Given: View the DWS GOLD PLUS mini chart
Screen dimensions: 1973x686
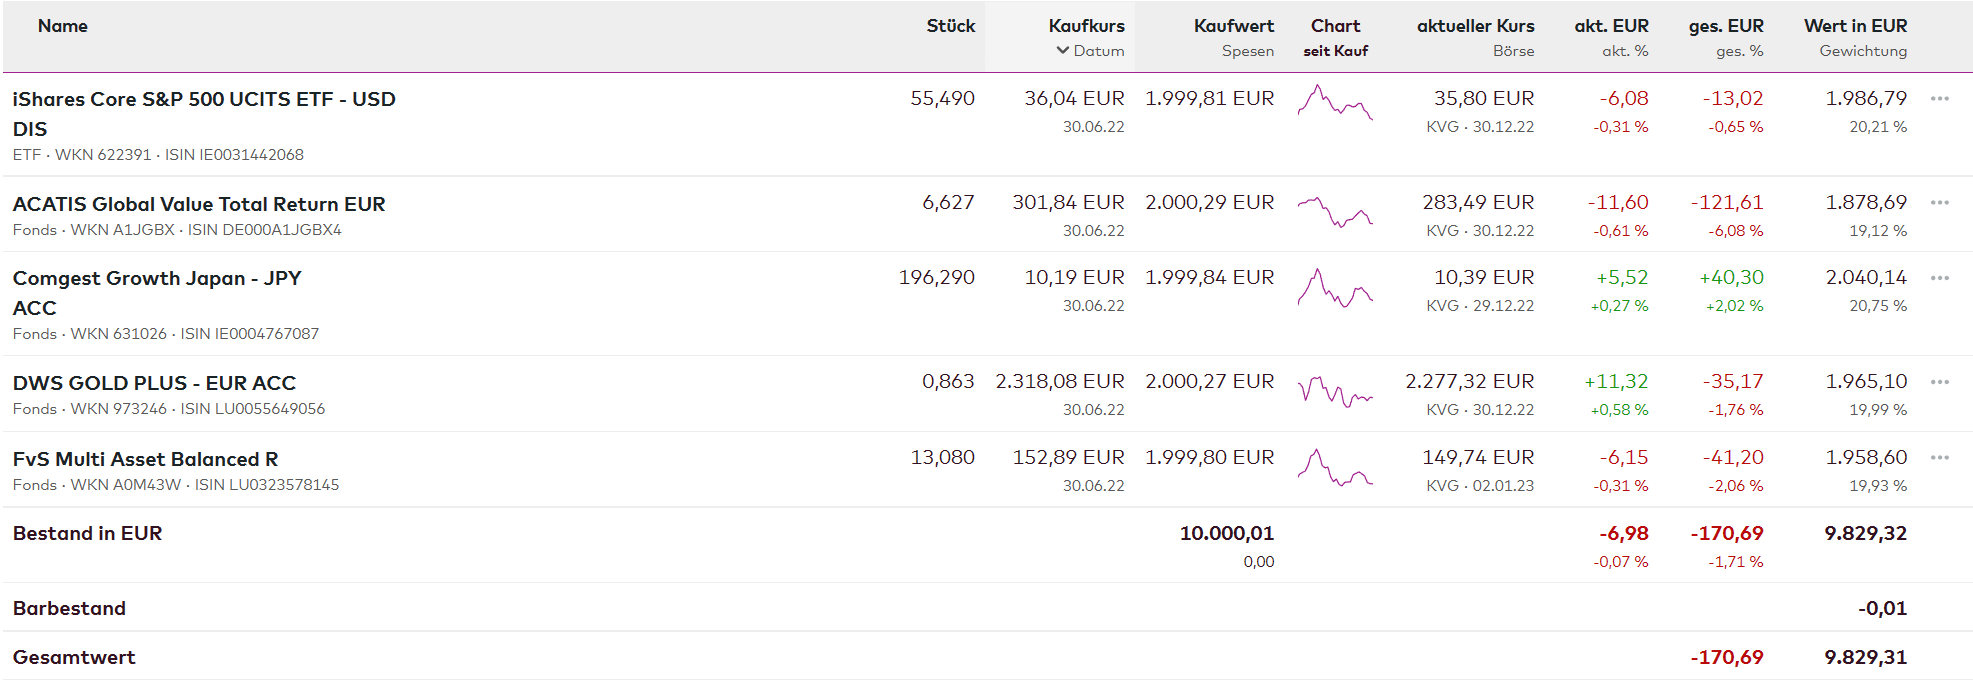Looking at the screenshot, I should point(1335,391).
